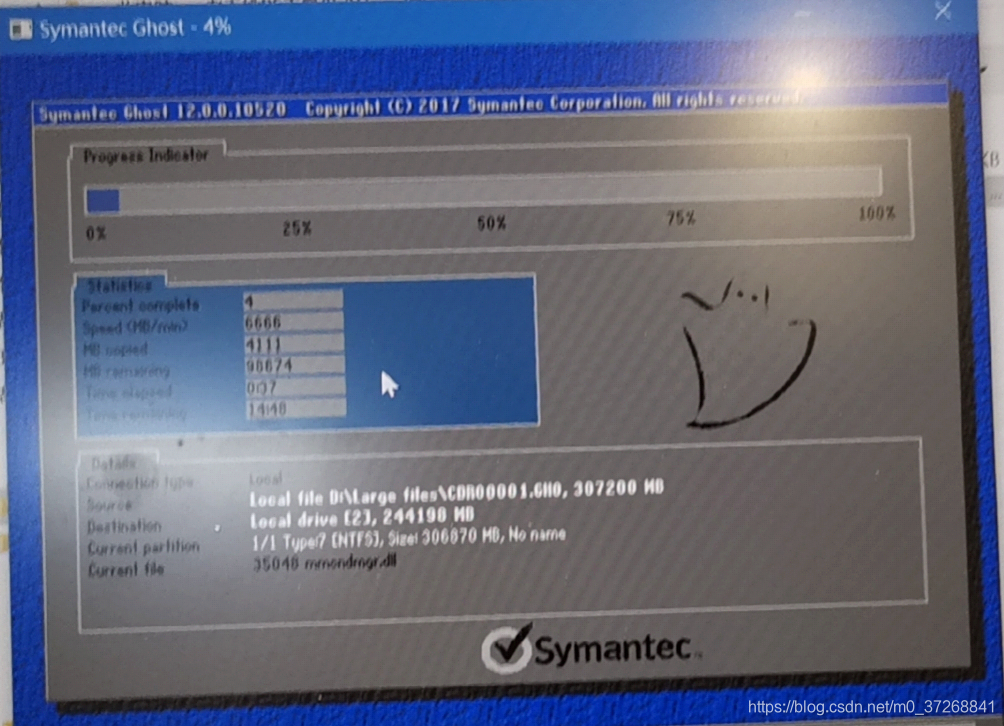Click the Local drive [2] destination text

[x=362, y=518]
